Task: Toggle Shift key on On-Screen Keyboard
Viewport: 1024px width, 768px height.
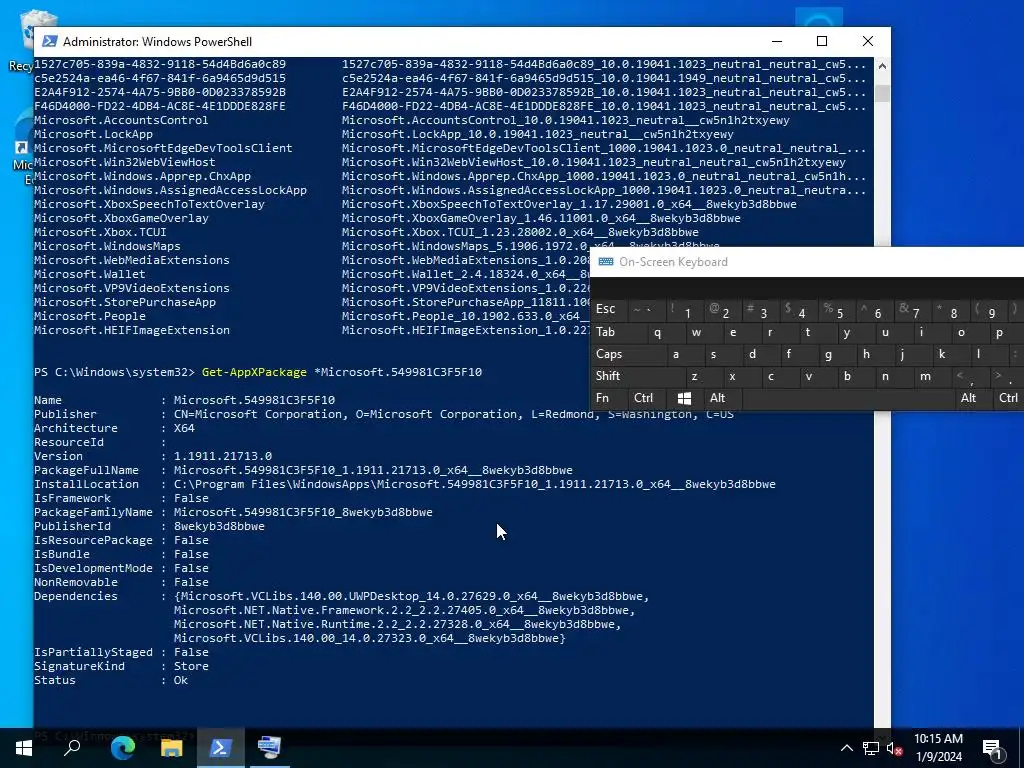Action: [x=632, y=377]
